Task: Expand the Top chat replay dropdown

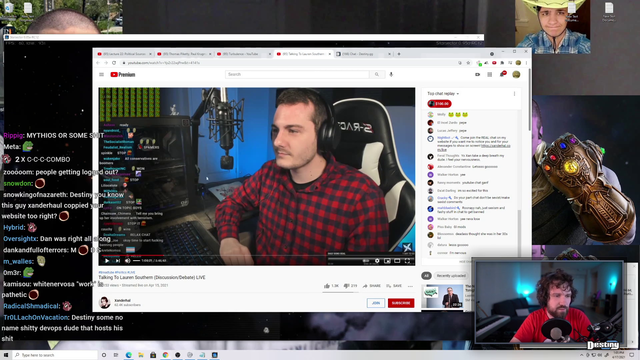Action: point(443,93)
